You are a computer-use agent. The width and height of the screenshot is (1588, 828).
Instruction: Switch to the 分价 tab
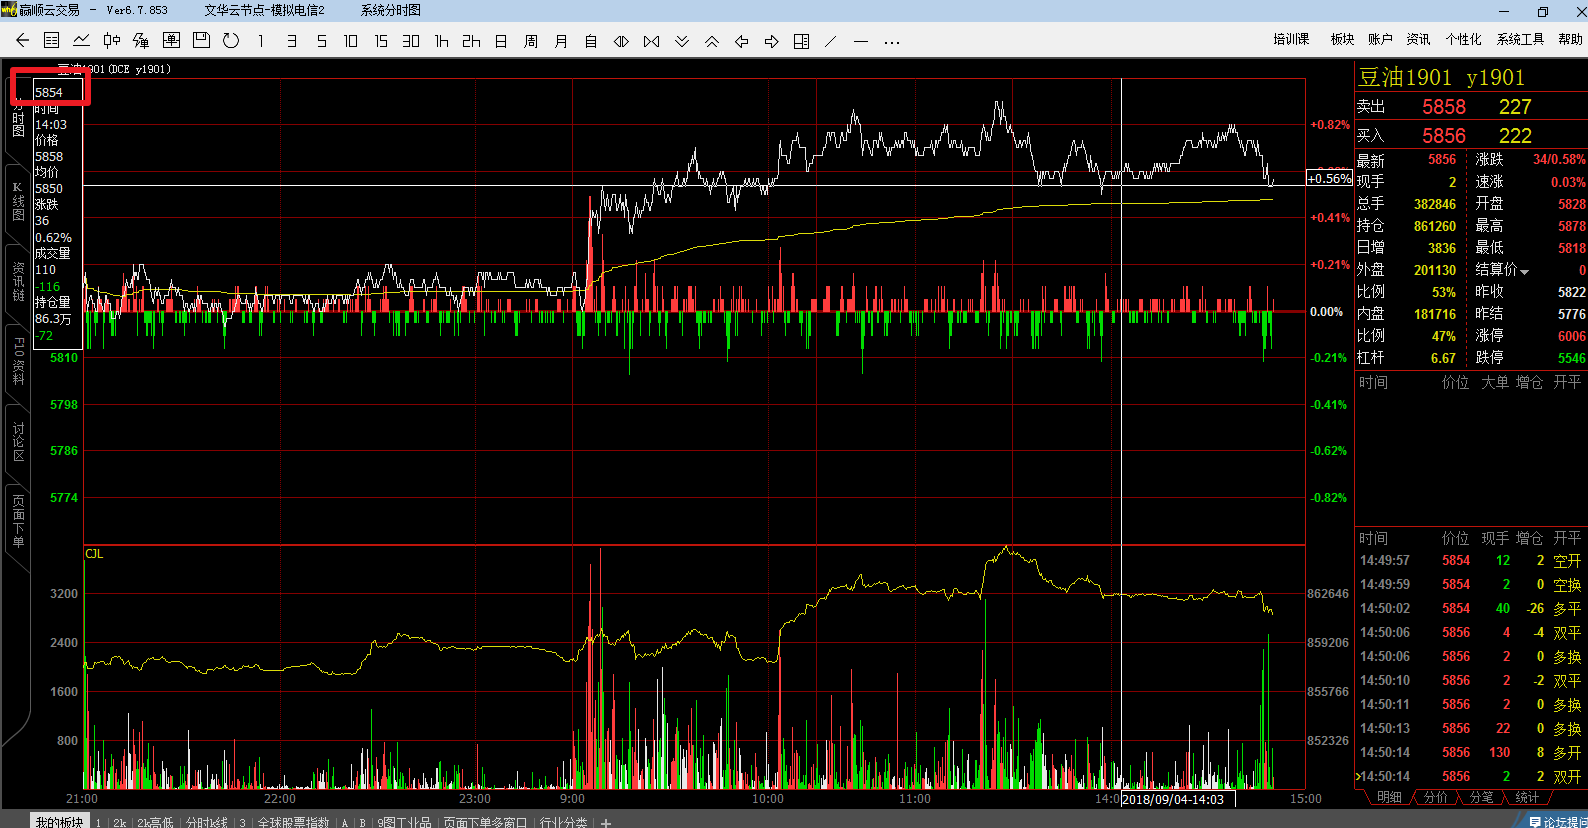[1436, 797]
